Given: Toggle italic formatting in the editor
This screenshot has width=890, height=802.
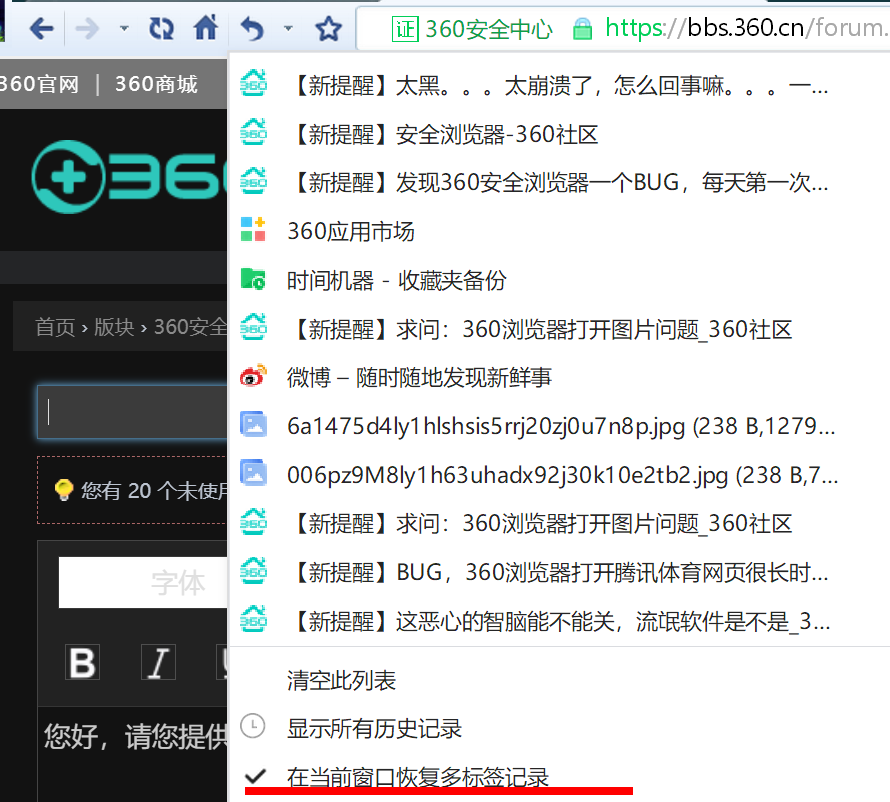Looking at the screenshot, I should coord(158,662).
